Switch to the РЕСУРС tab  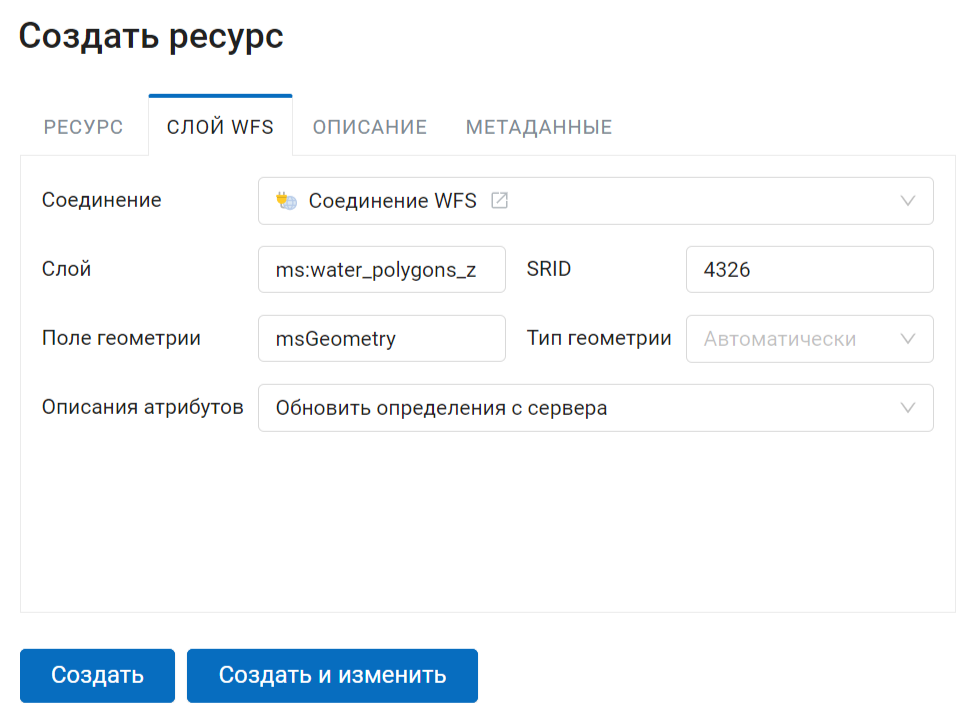click(x=84, y=127)
